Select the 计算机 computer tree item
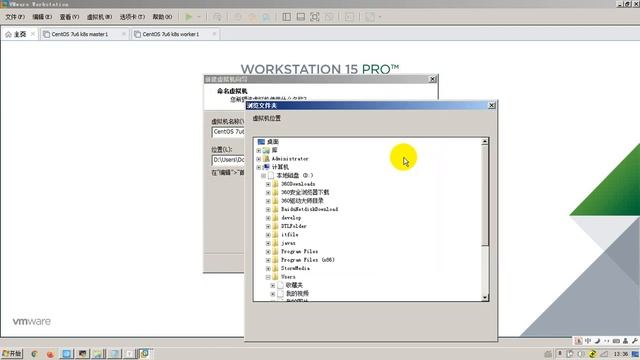The image size is (640, 360). point(280,167)
